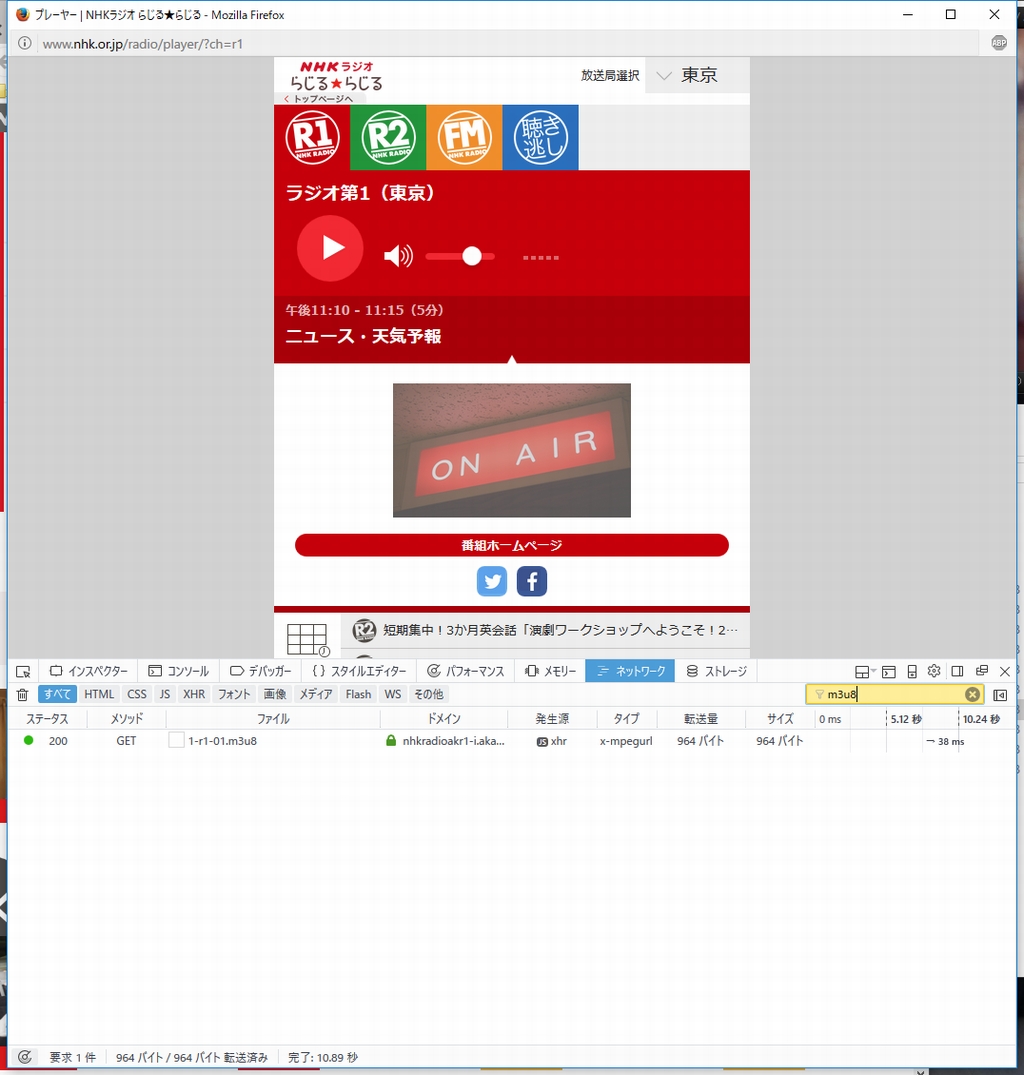Toggle responsive design mode icon
The height and width of the screenshot is (1075, 1024).
pyautogui.click(x=912, y=671)
